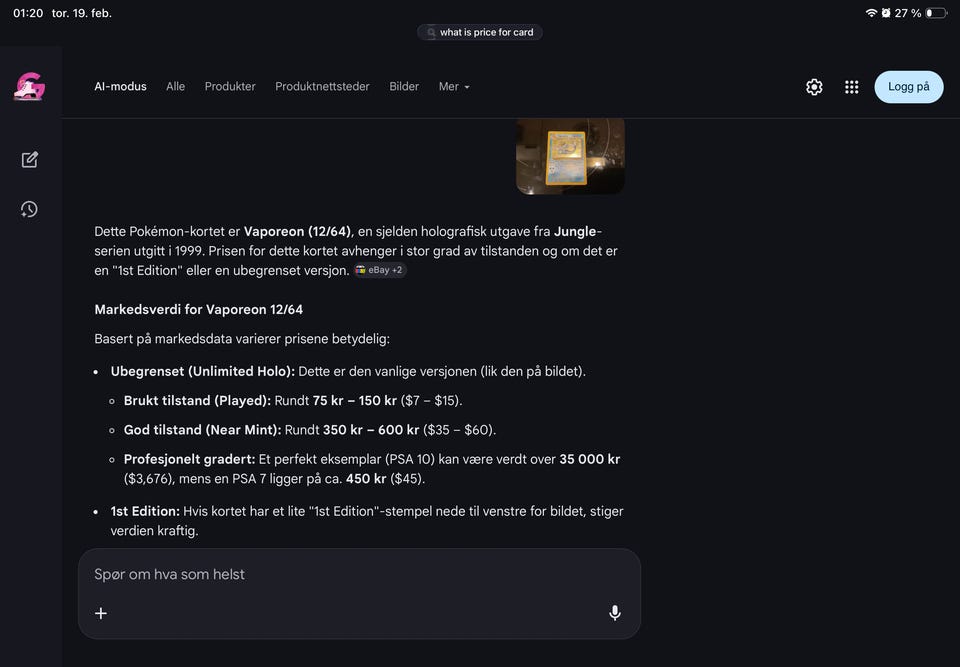
Task: Open the Produktnettsteder tab
Action: coord(322,86)
